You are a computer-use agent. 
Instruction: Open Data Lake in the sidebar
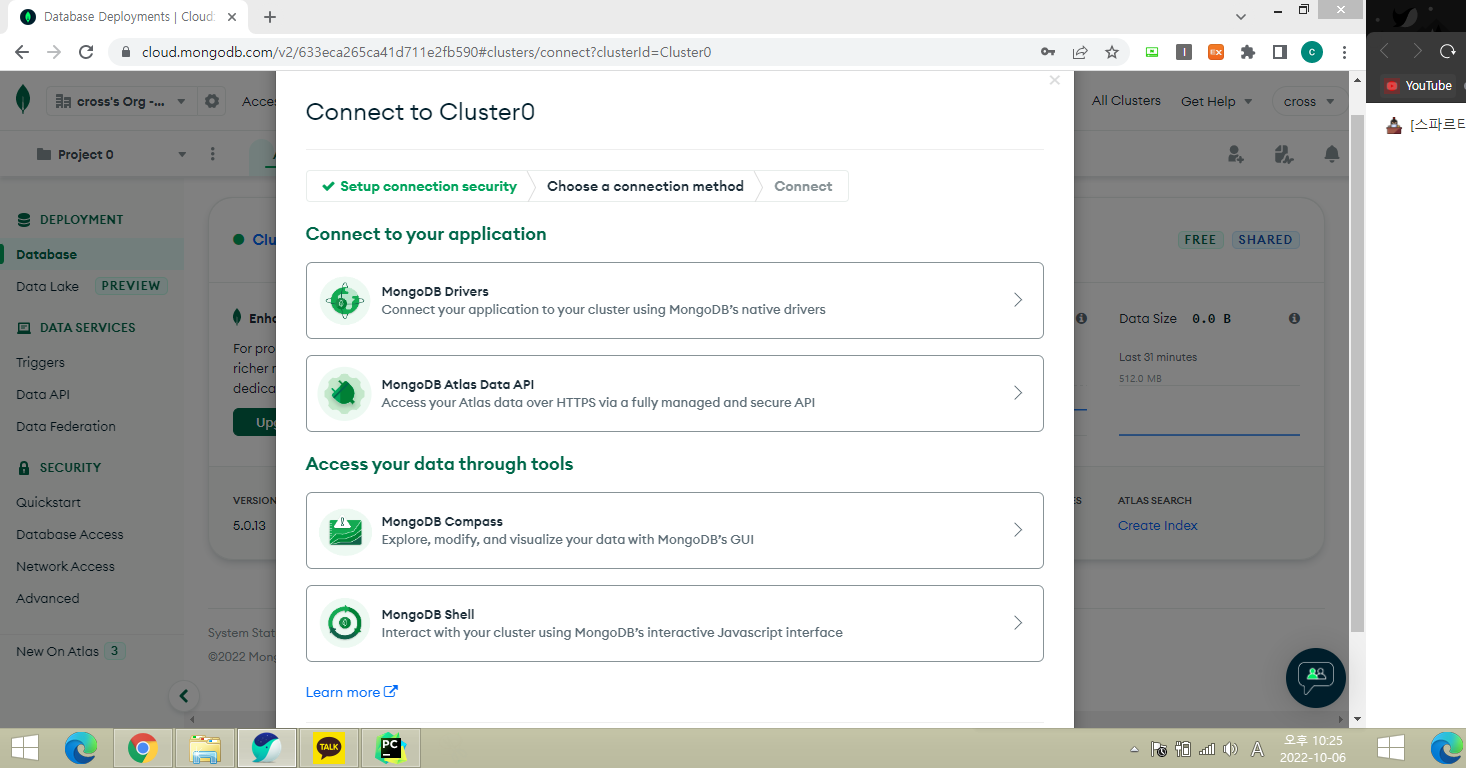tap(47, 286)
